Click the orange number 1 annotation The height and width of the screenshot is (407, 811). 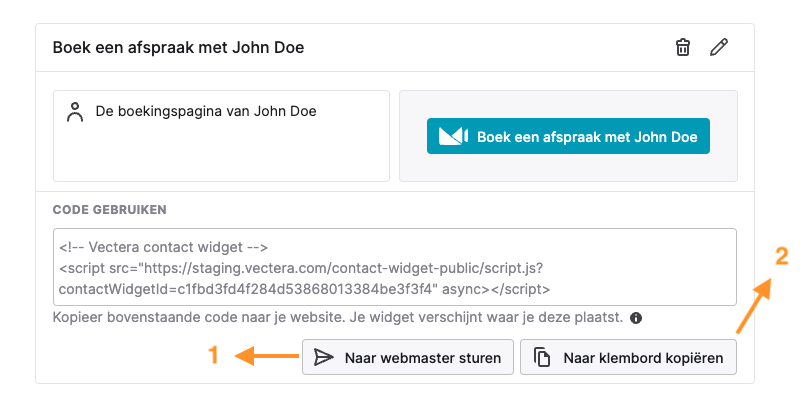tap(212, 355)
